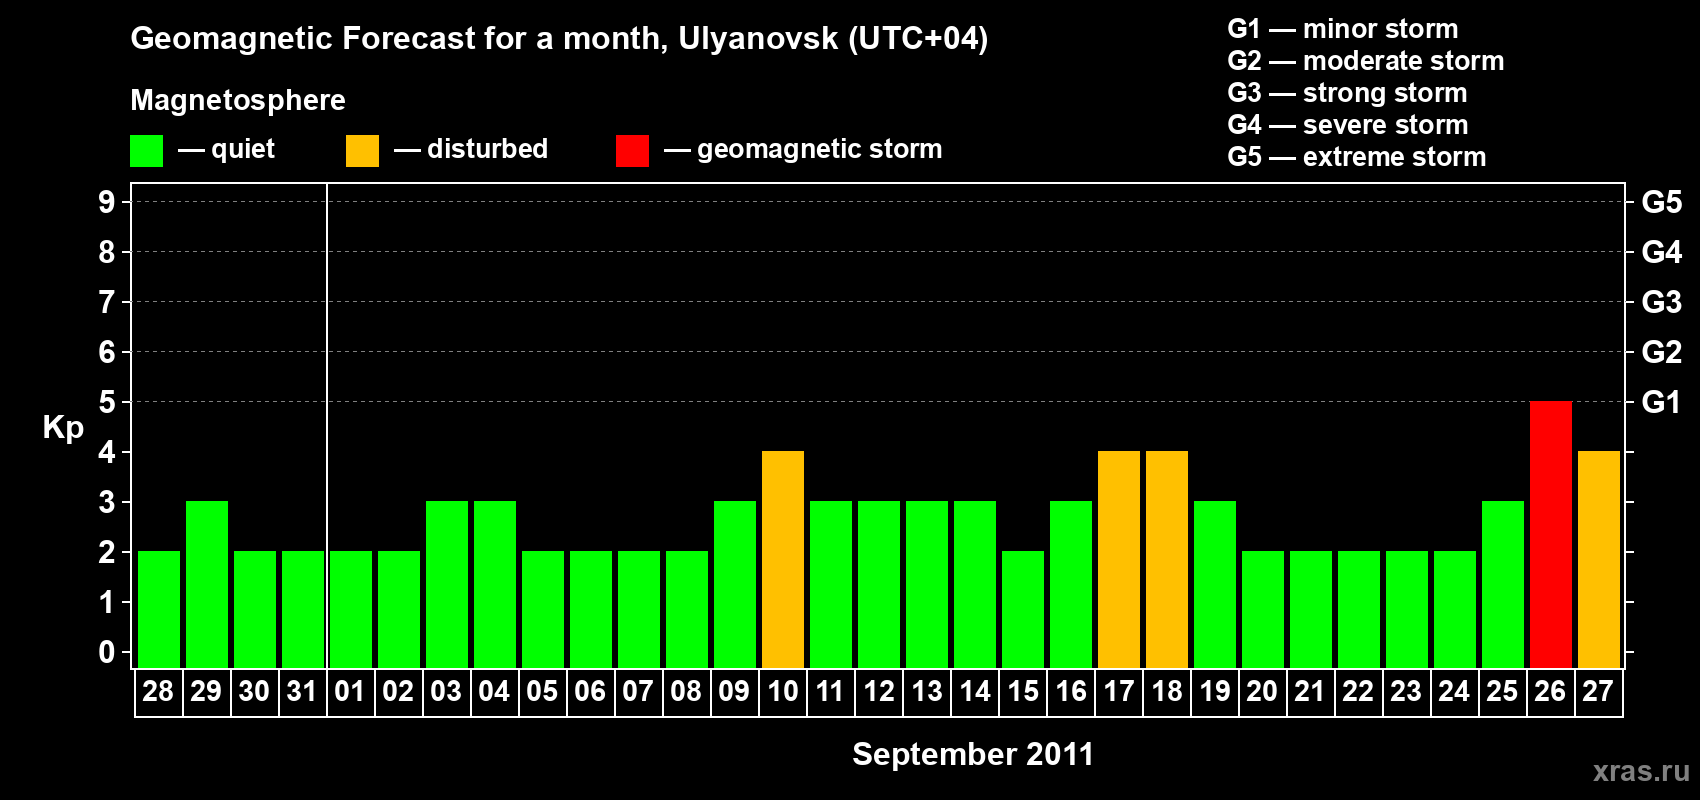1700x800 pixels.
Task: Select the orange bar for day 27
Action: (x=1598, y=559)
